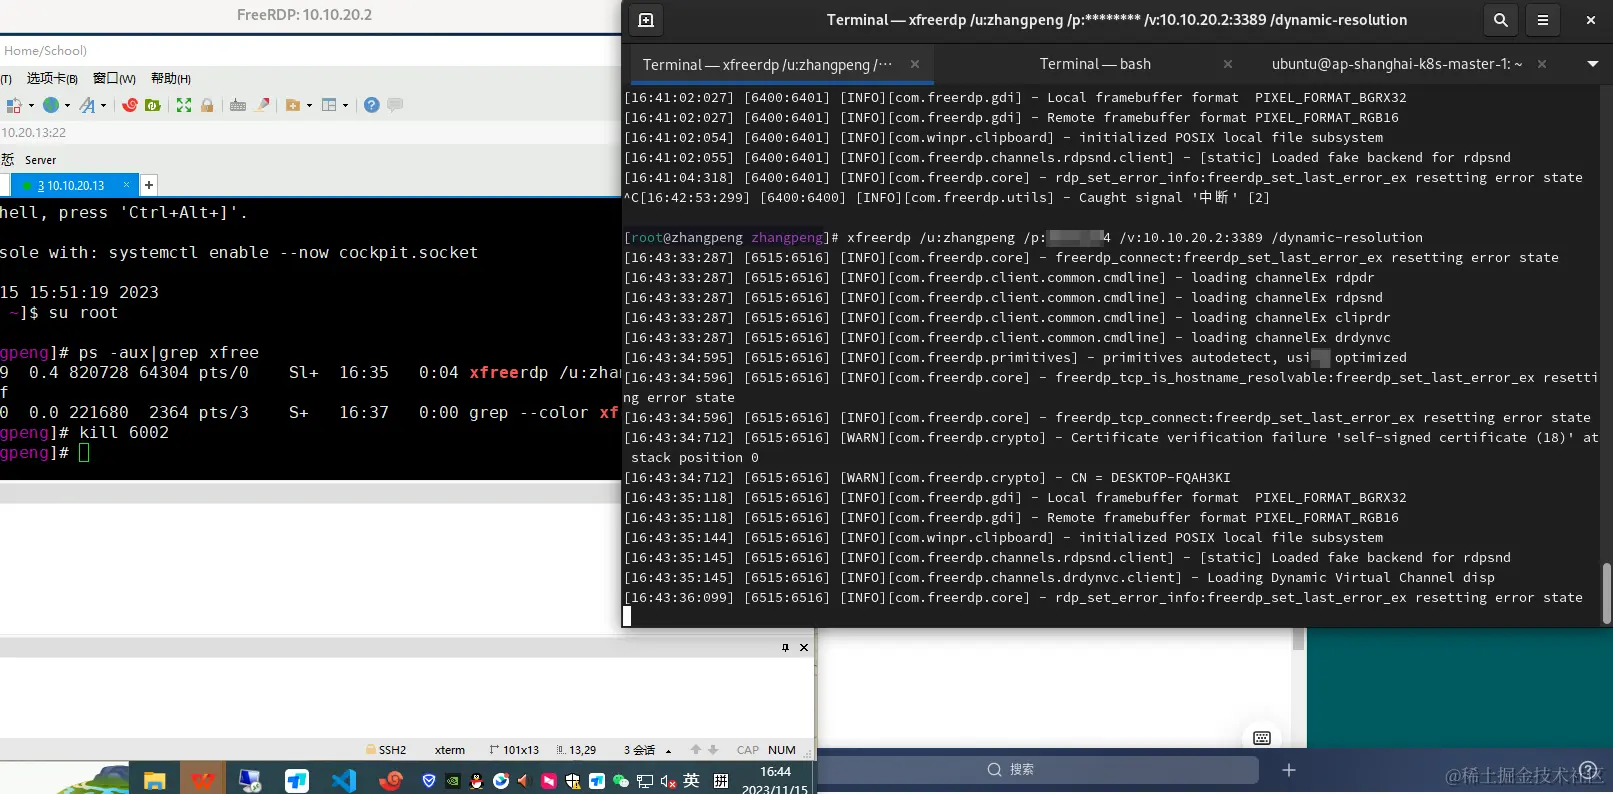Viewport: 1613px width, 794px height.
Task: Open the 窗口(W) menu
Action: pos(114,78)
